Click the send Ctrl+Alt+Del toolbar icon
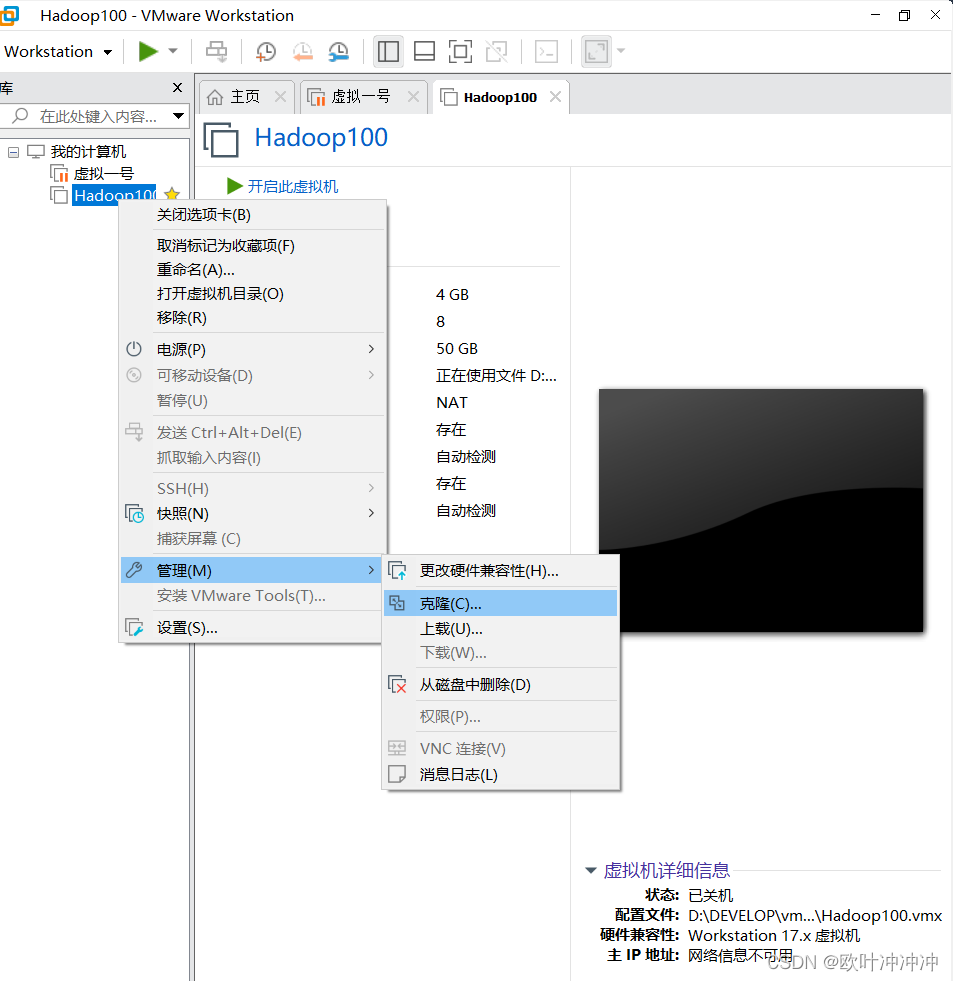The width and height of the screenshot is (953, 981). point(217,51)
